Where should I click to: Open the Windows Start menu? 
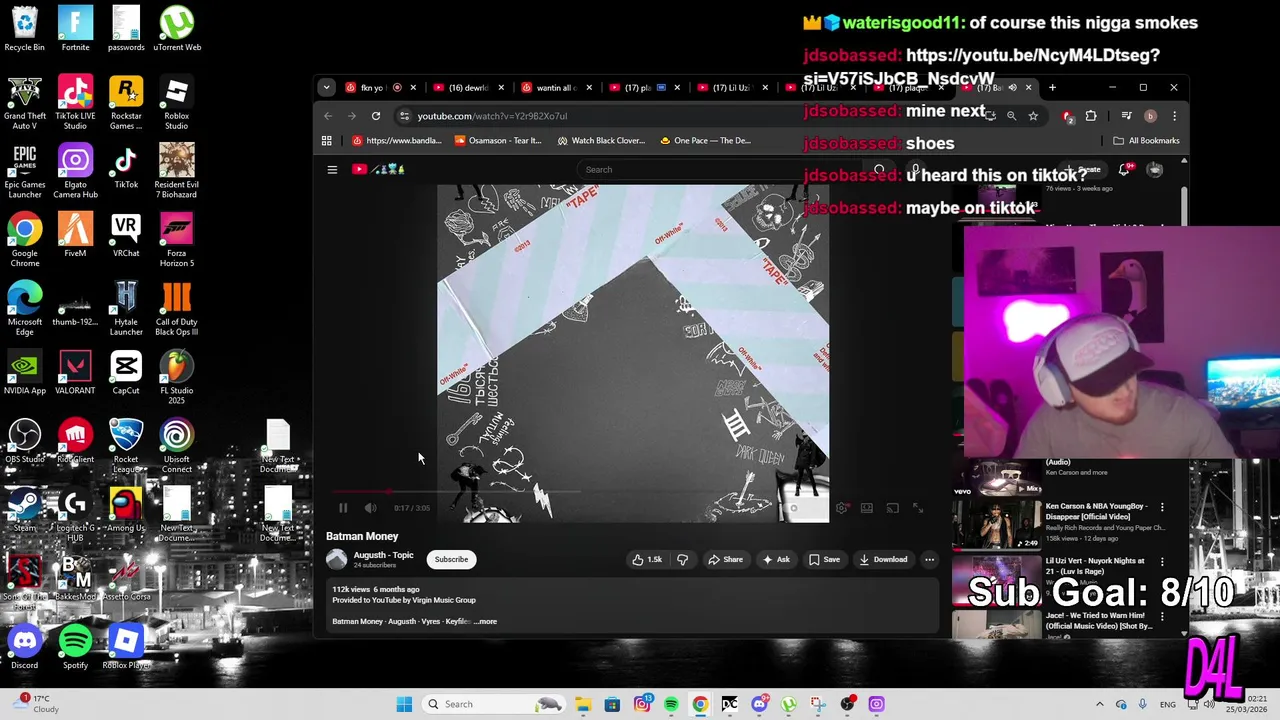click(x=404, y=704)
